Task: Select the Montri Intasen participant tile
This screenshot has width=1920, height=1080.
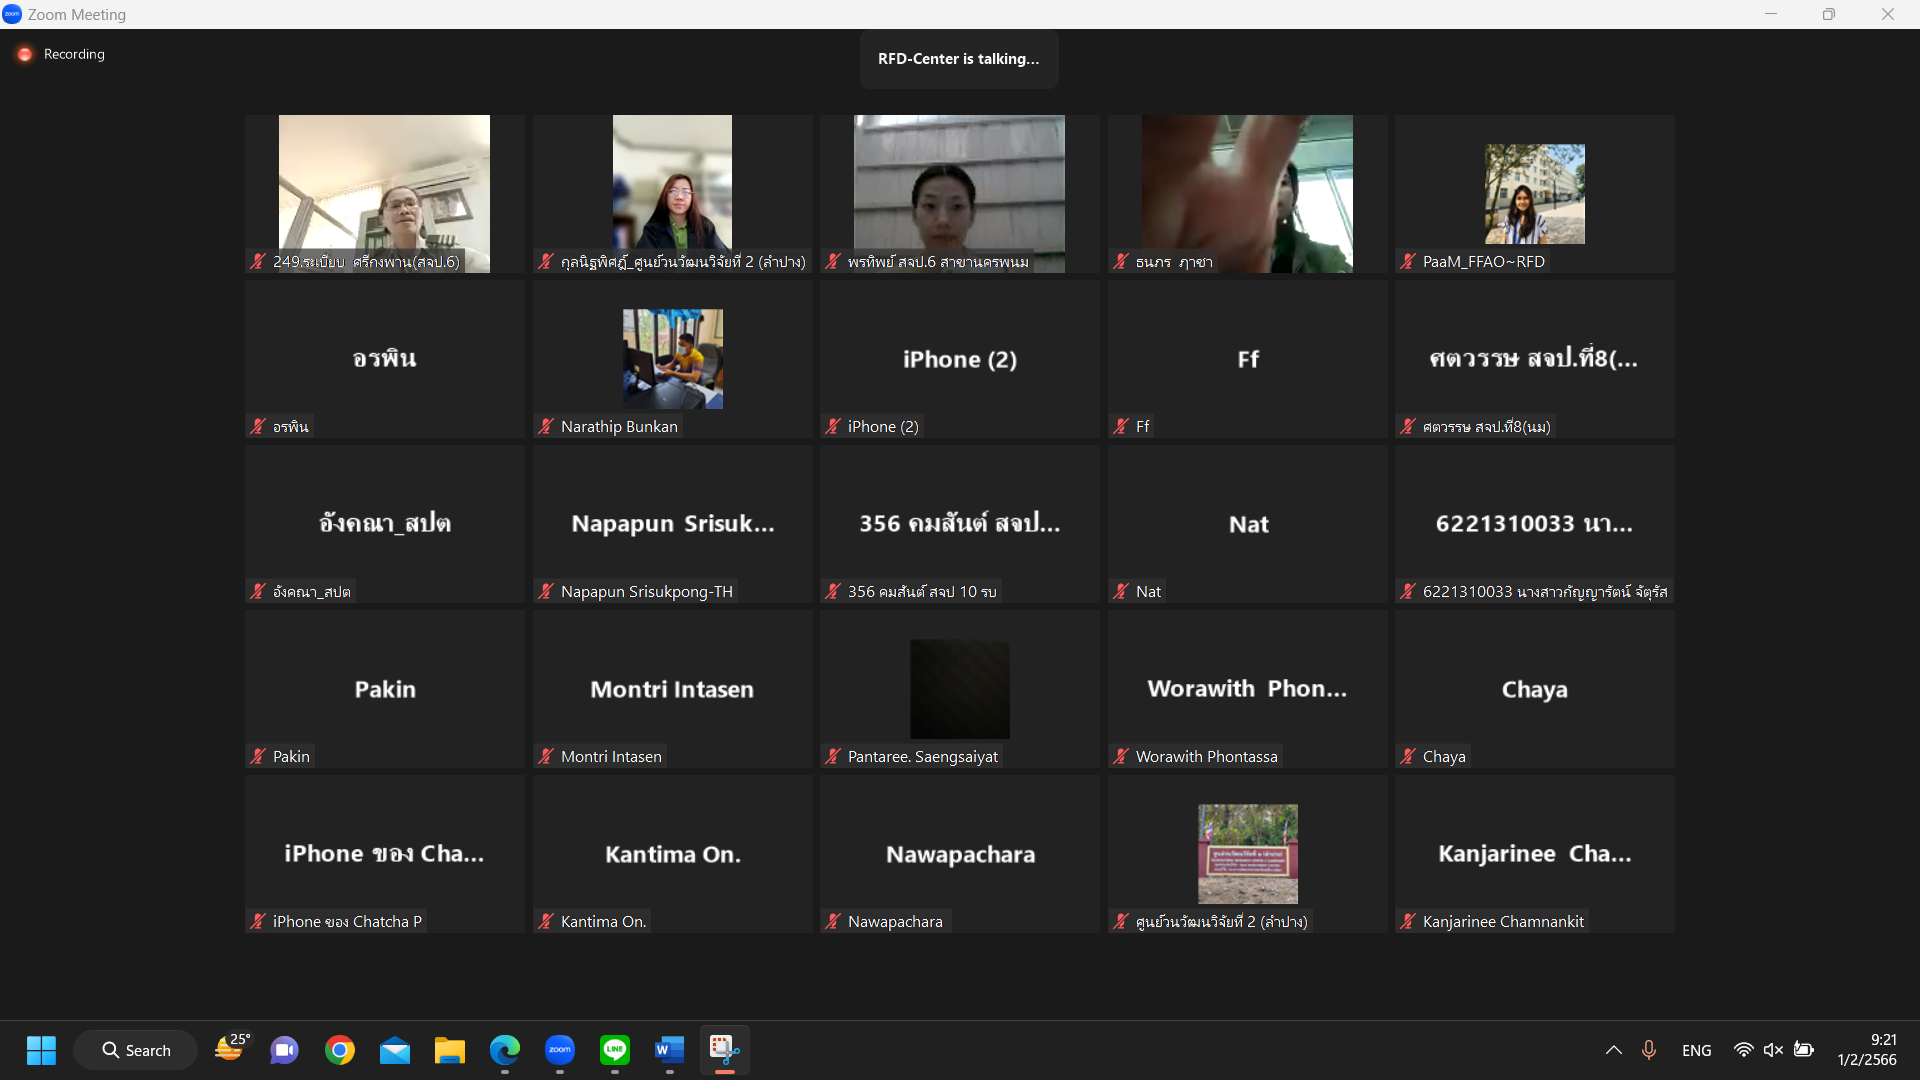Action: point(672,689)
